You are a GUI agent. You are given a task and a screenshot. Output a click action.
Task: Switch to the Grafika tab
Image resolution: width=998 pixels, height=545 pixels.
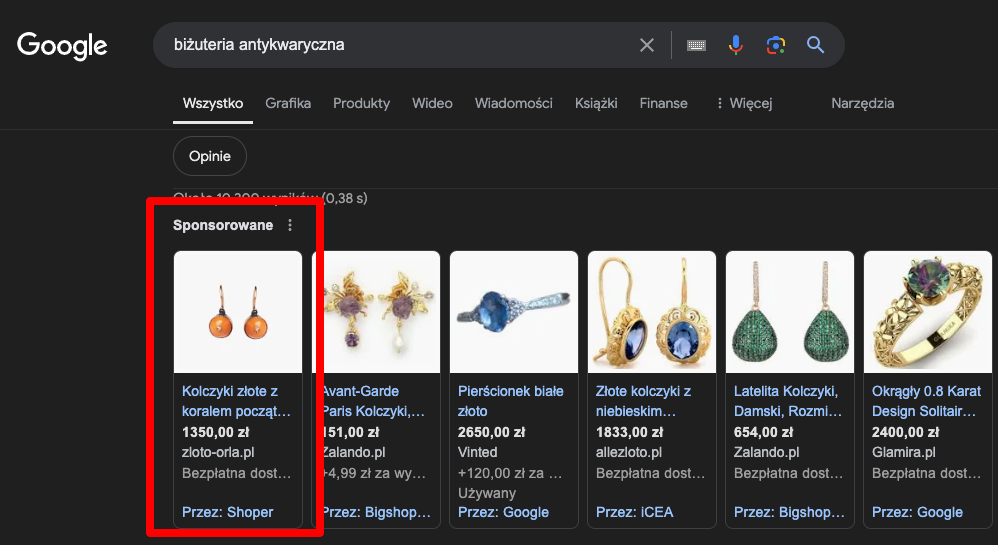point(288,103)
